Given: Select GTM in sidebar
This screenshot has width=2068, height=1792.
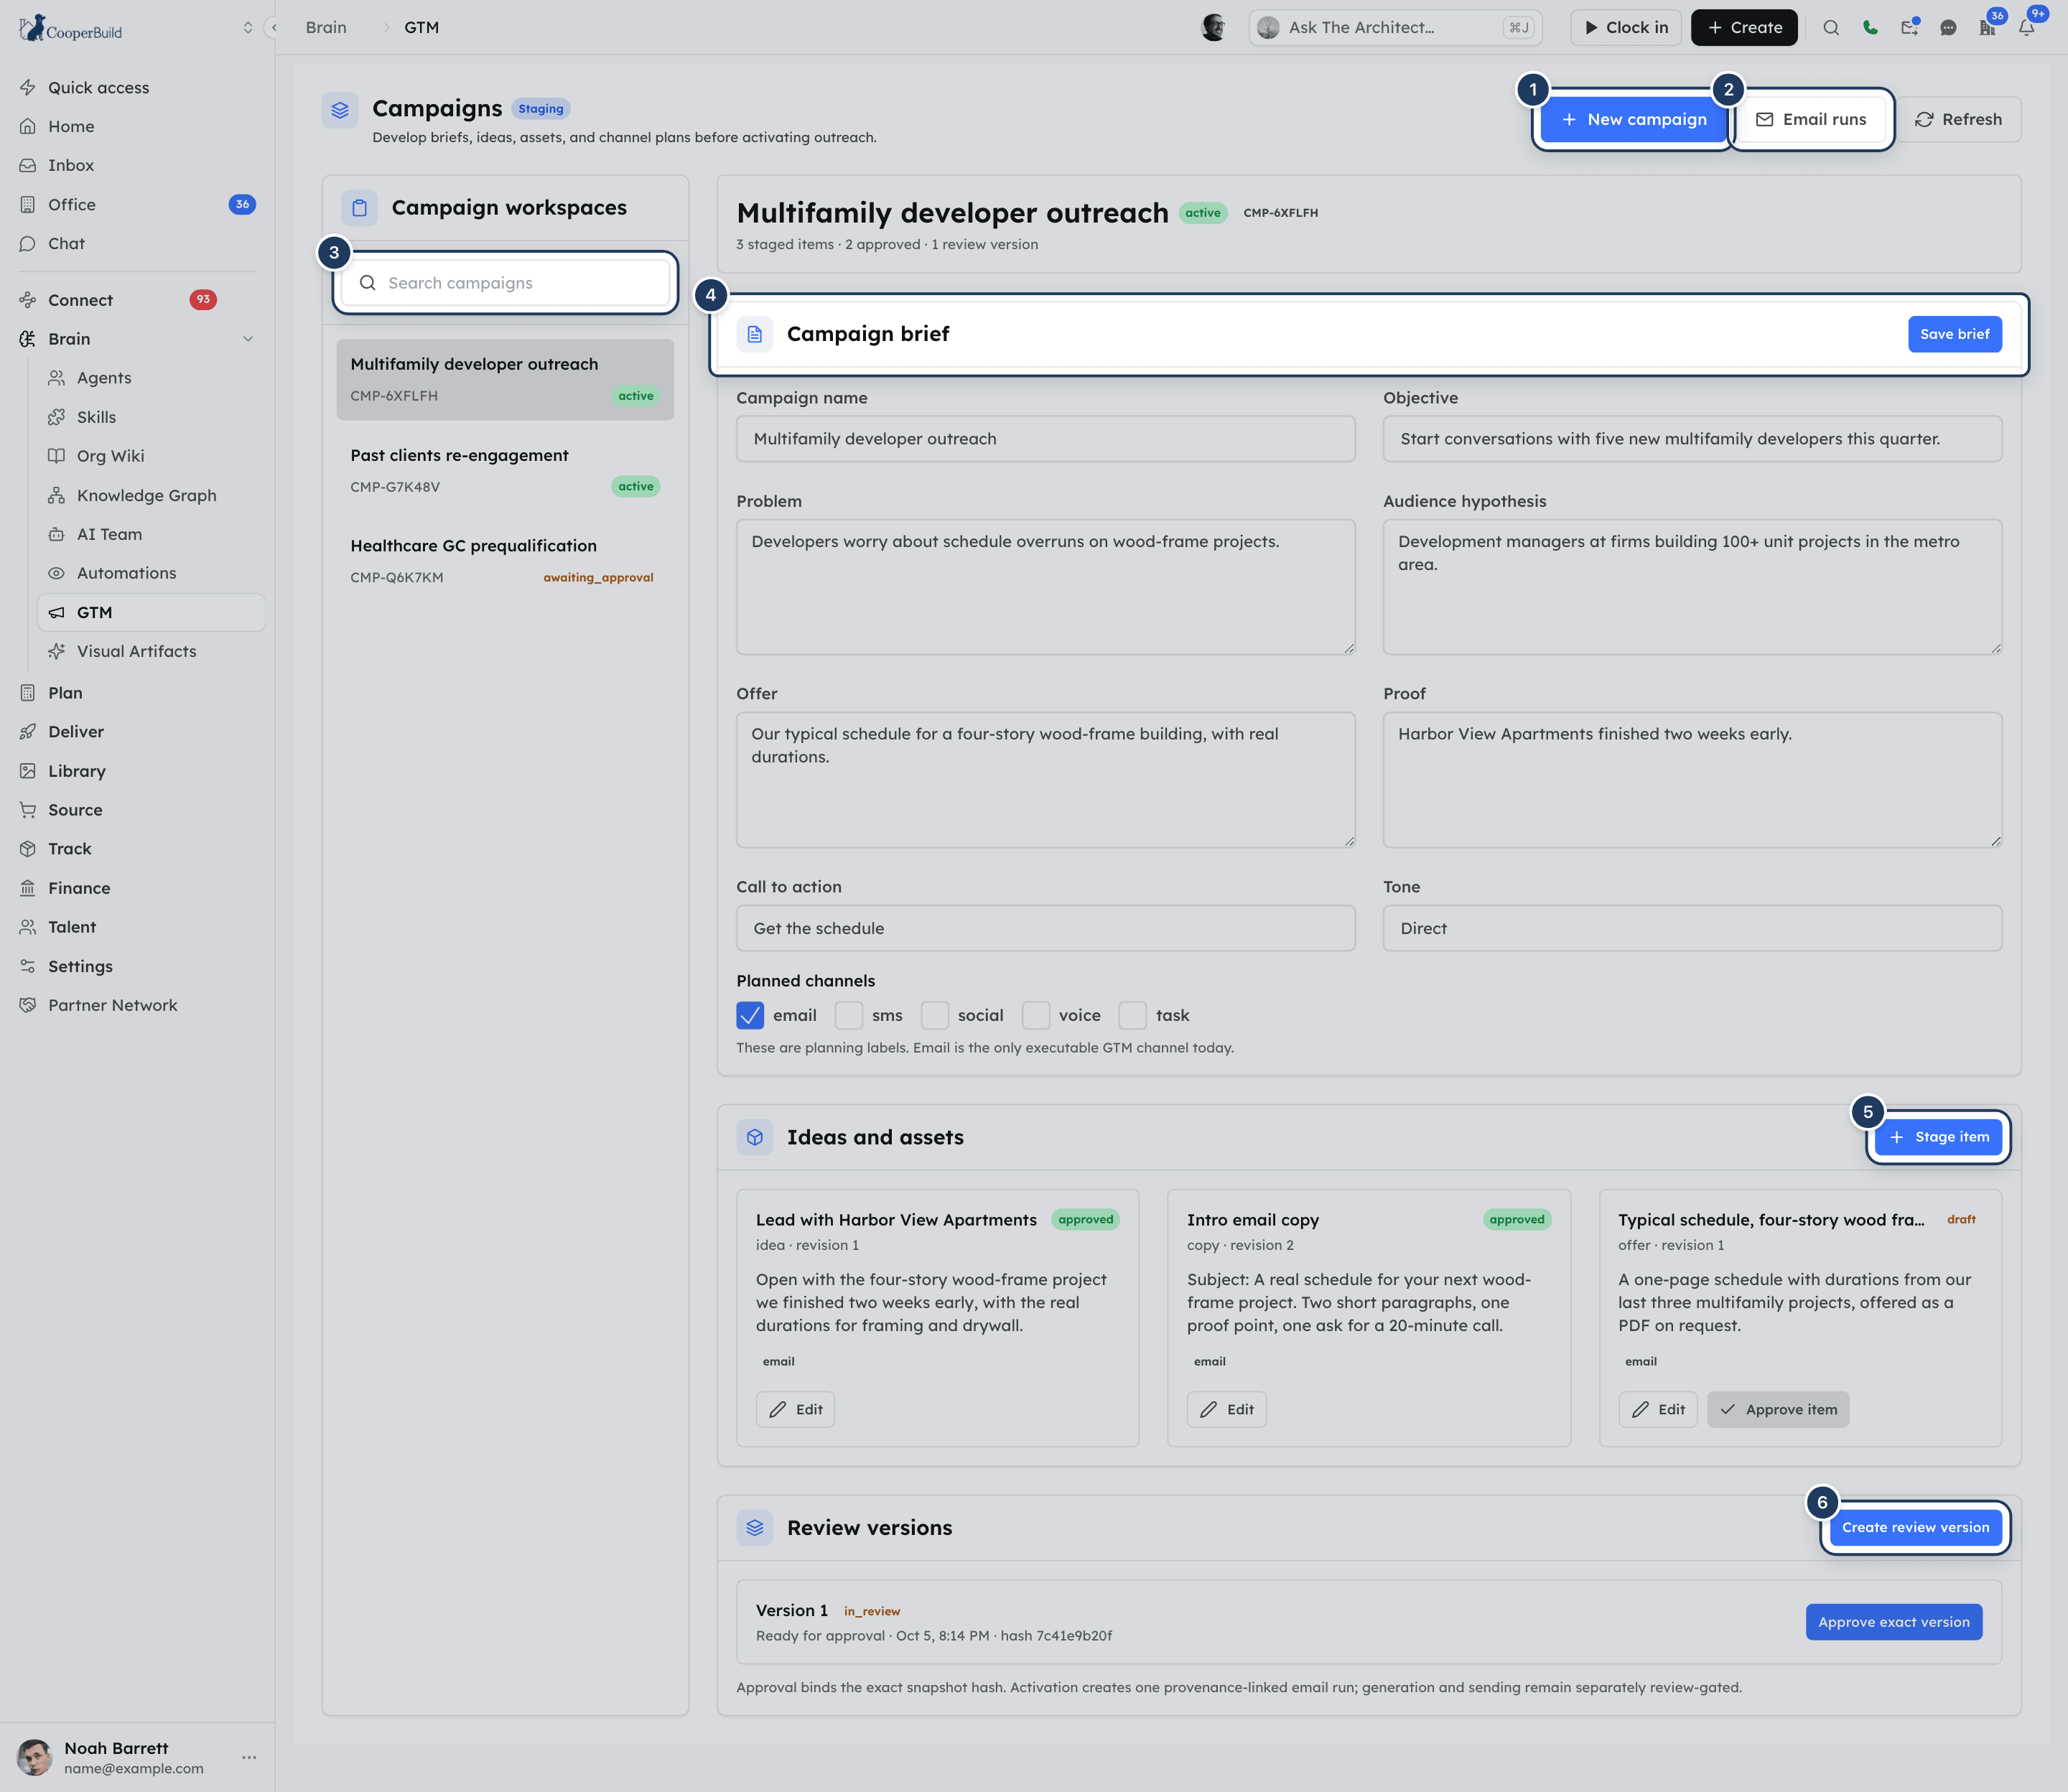Looking at the screenshot, I should (x=151, y=612).
